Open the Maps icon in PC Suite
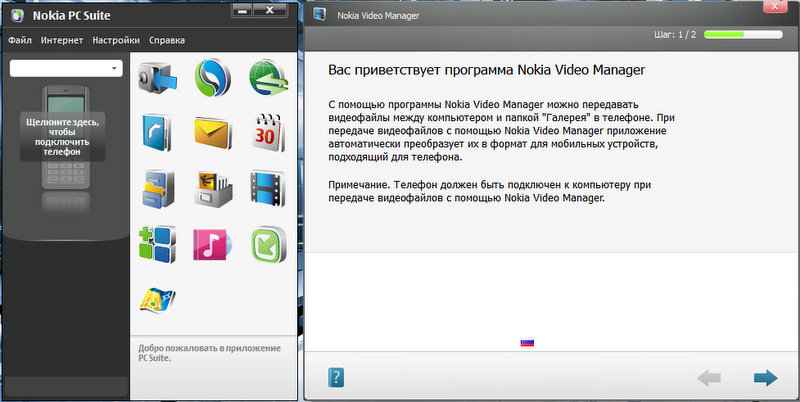The height and width of the screenshot is (402, 800). (157, 300)
